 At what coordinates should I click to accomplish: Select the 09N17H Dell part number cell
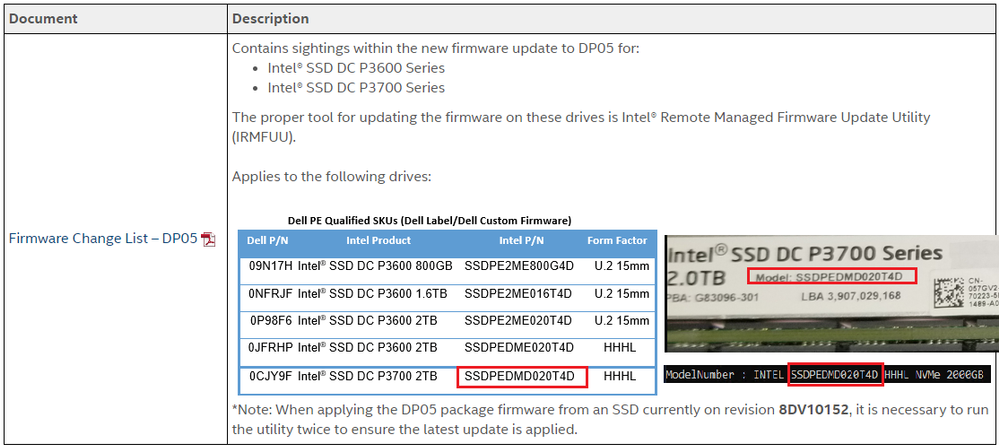click(268, 266)
